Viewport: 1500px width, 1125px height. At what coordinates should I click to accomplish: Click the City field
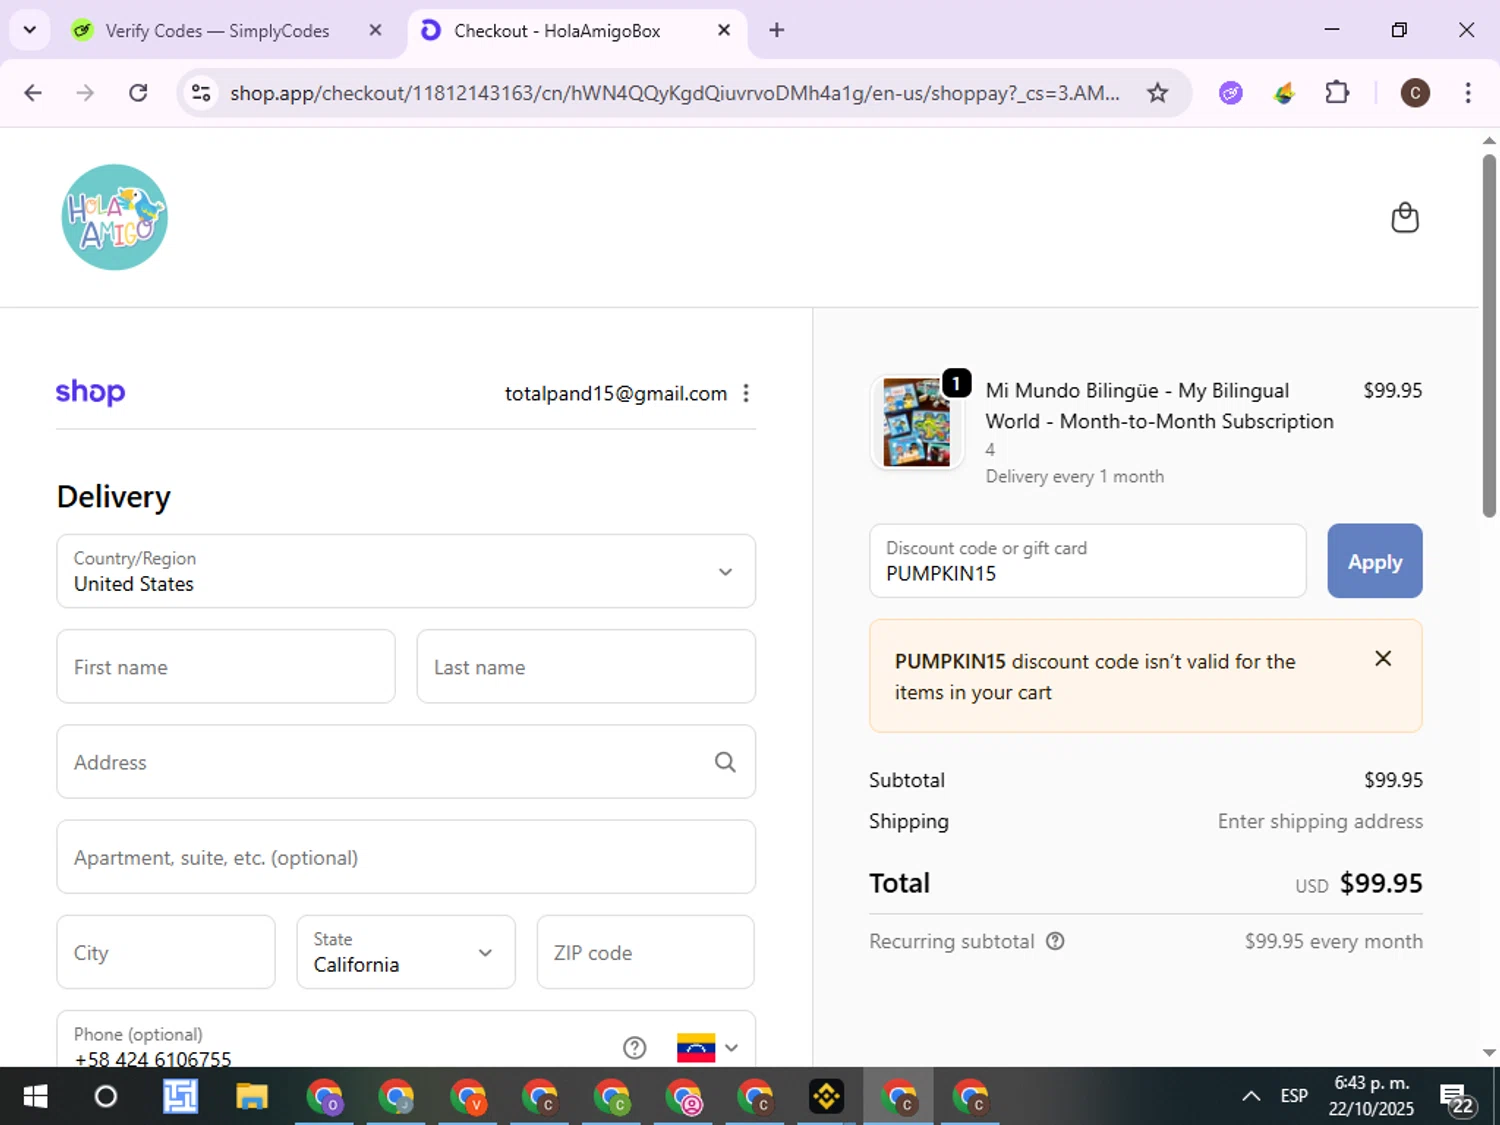tap(166, 952)
